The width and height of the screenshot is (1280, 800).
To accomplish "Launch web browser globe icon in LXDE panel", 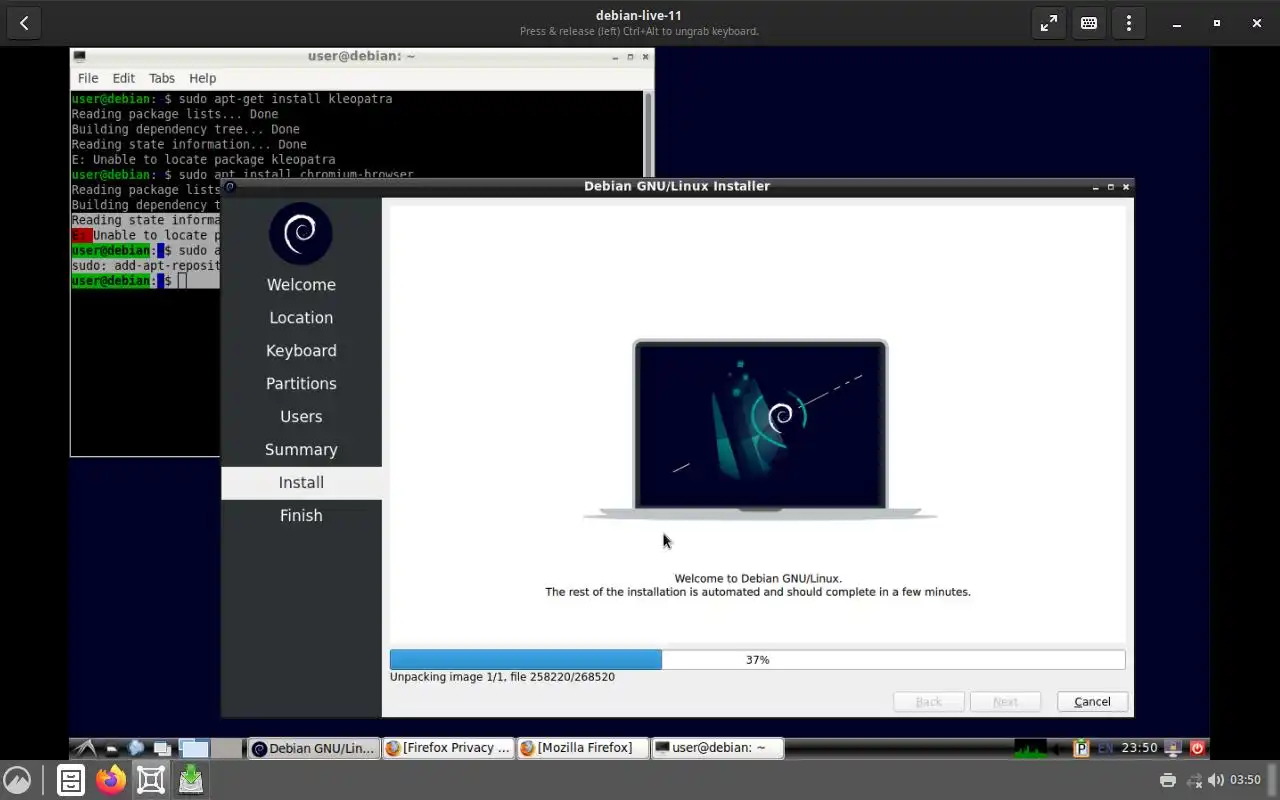I will (x=136, y=748).
